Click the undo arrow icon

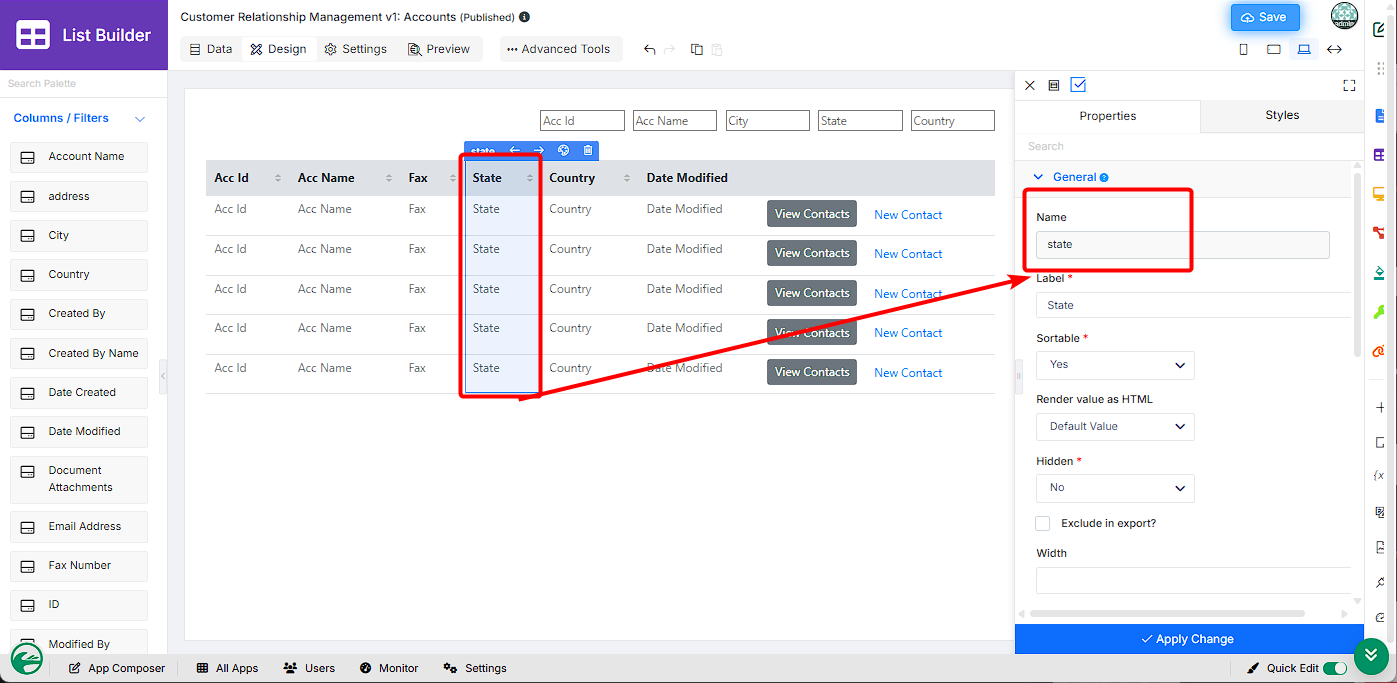point(650,49)
